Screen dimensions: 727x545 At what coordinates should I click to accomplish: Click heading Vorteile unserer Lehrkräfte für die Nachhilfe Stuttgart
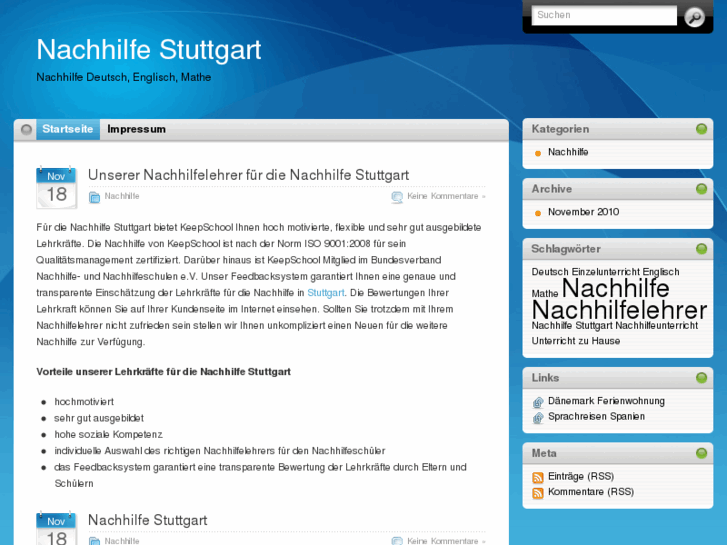164,372
